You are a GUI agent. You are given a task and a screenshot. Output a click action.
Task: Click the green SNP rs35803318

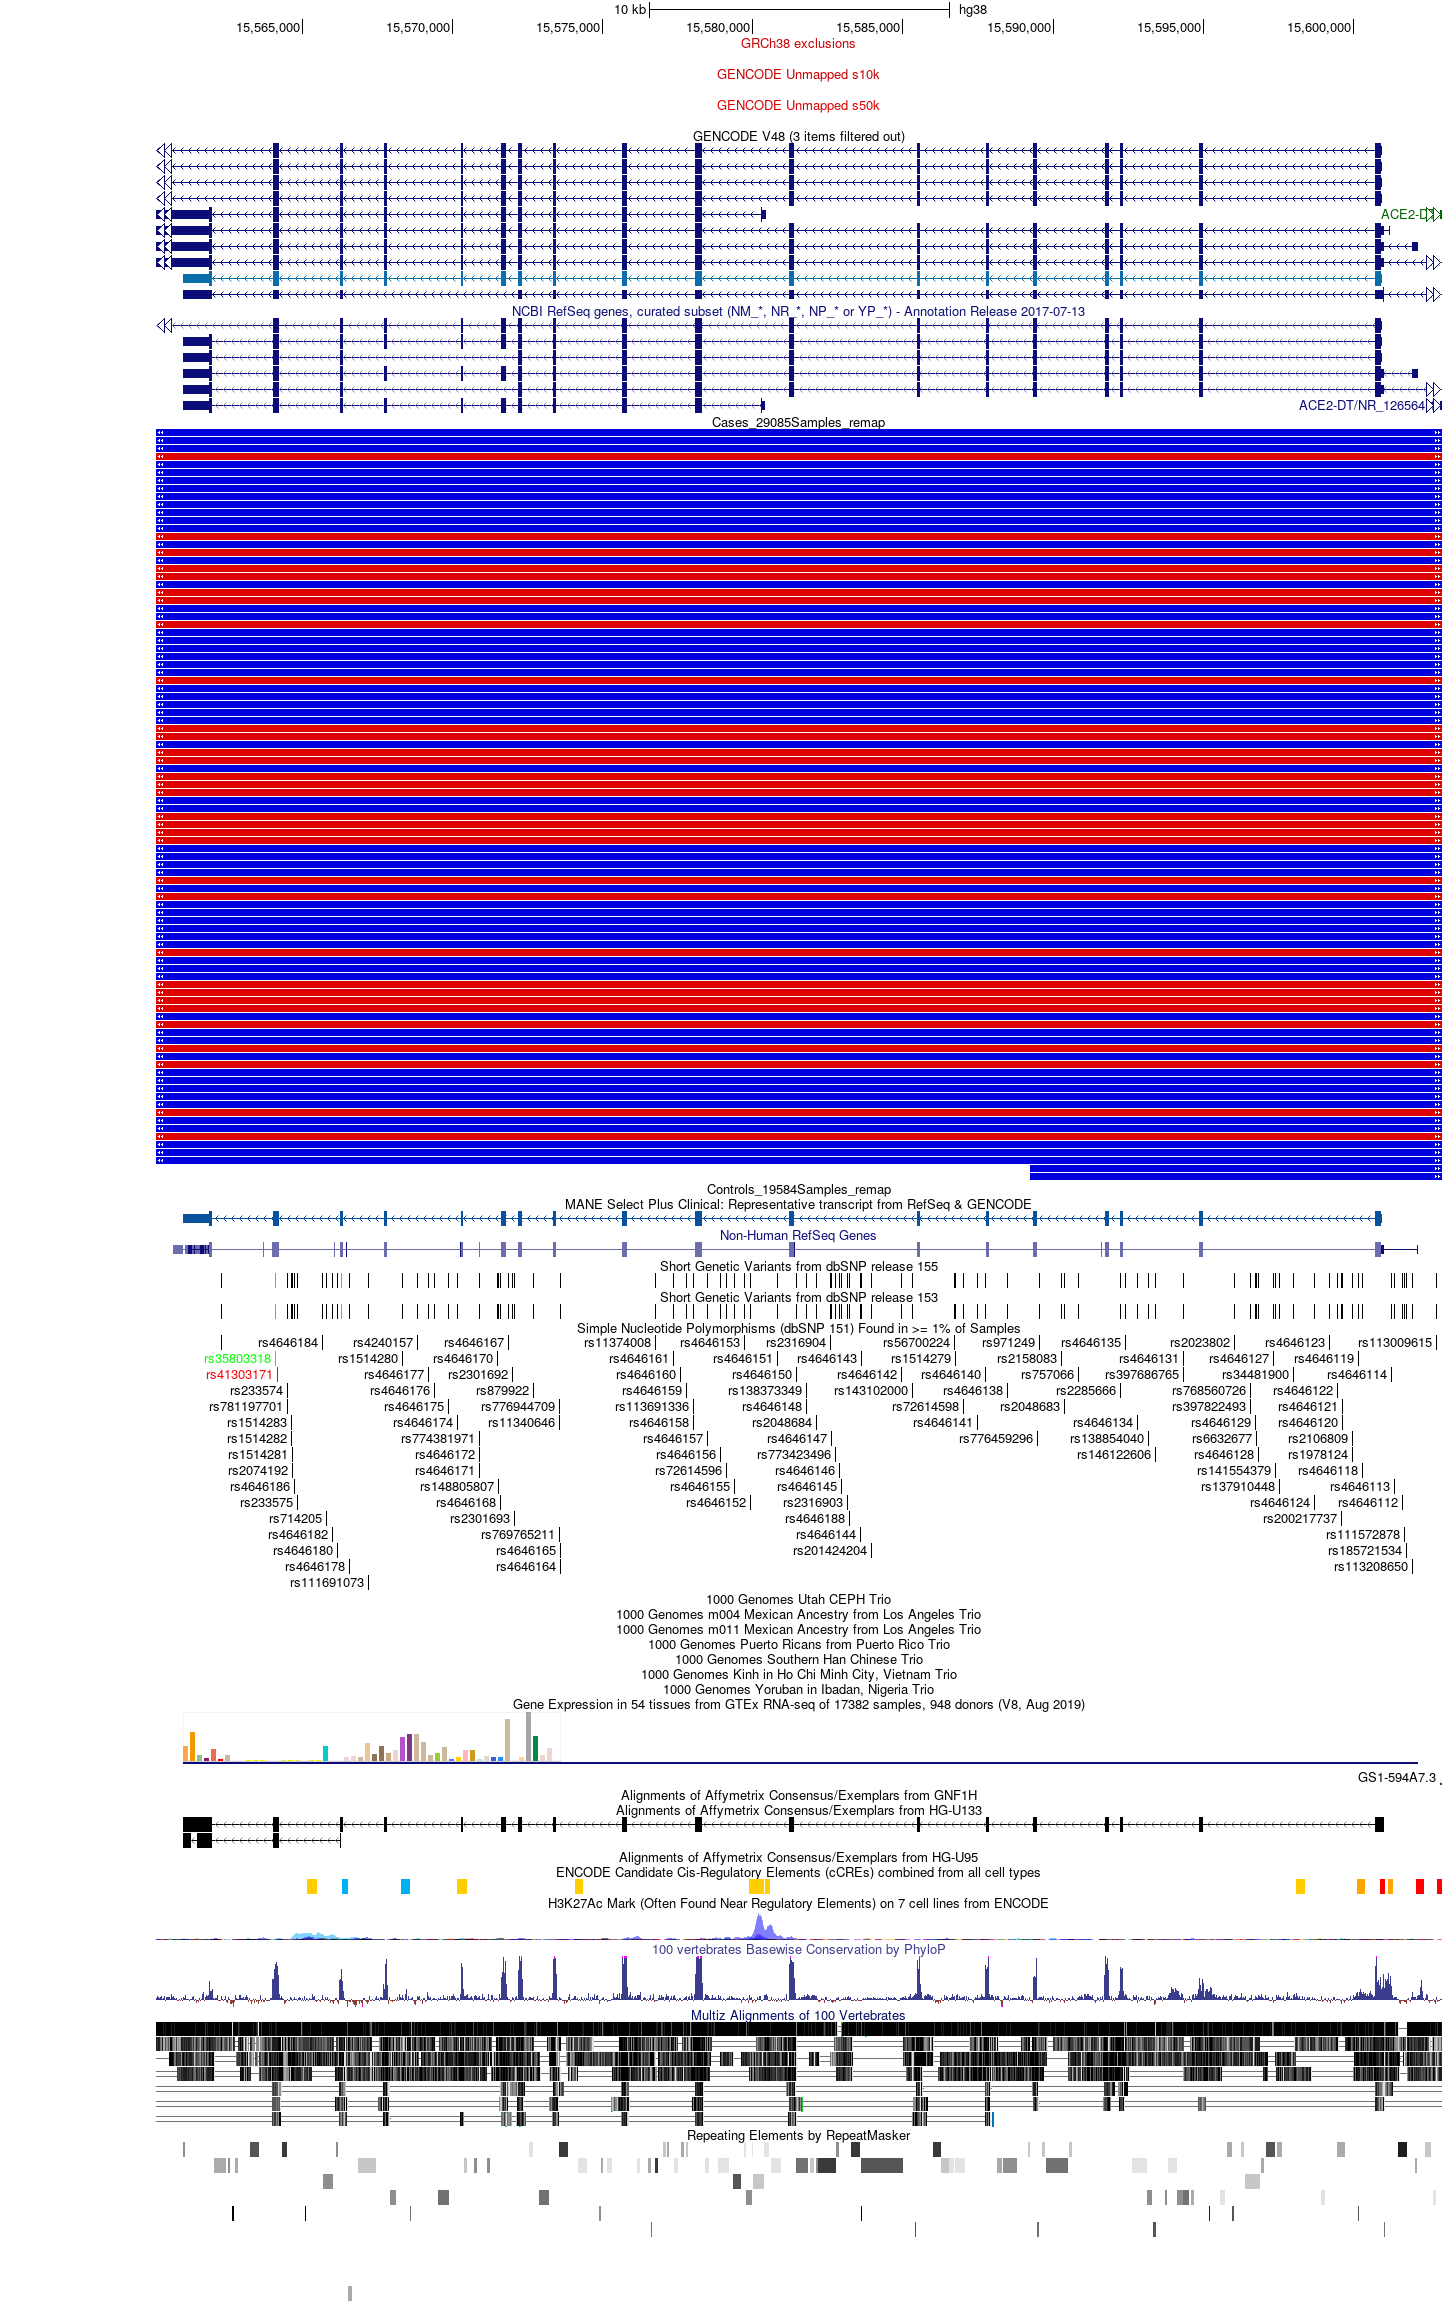coord(237,1358)
